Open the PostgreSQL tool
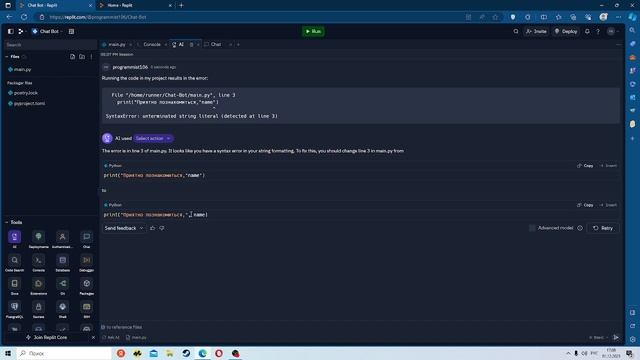Screen dimensions: 640x360 pyautogui.click(x=14, y=309)
